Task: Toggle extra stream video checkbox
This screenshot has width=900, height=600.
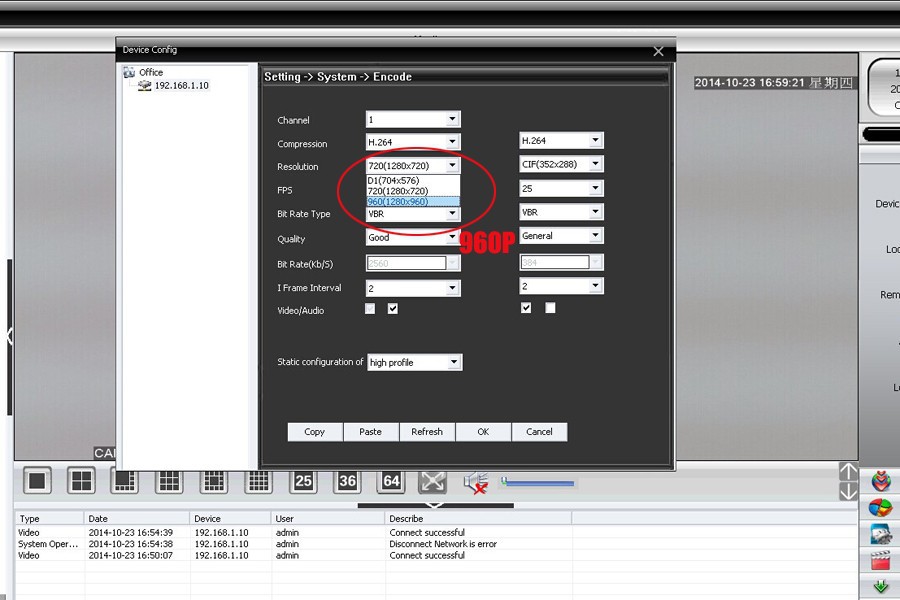Action: [527, 308]
